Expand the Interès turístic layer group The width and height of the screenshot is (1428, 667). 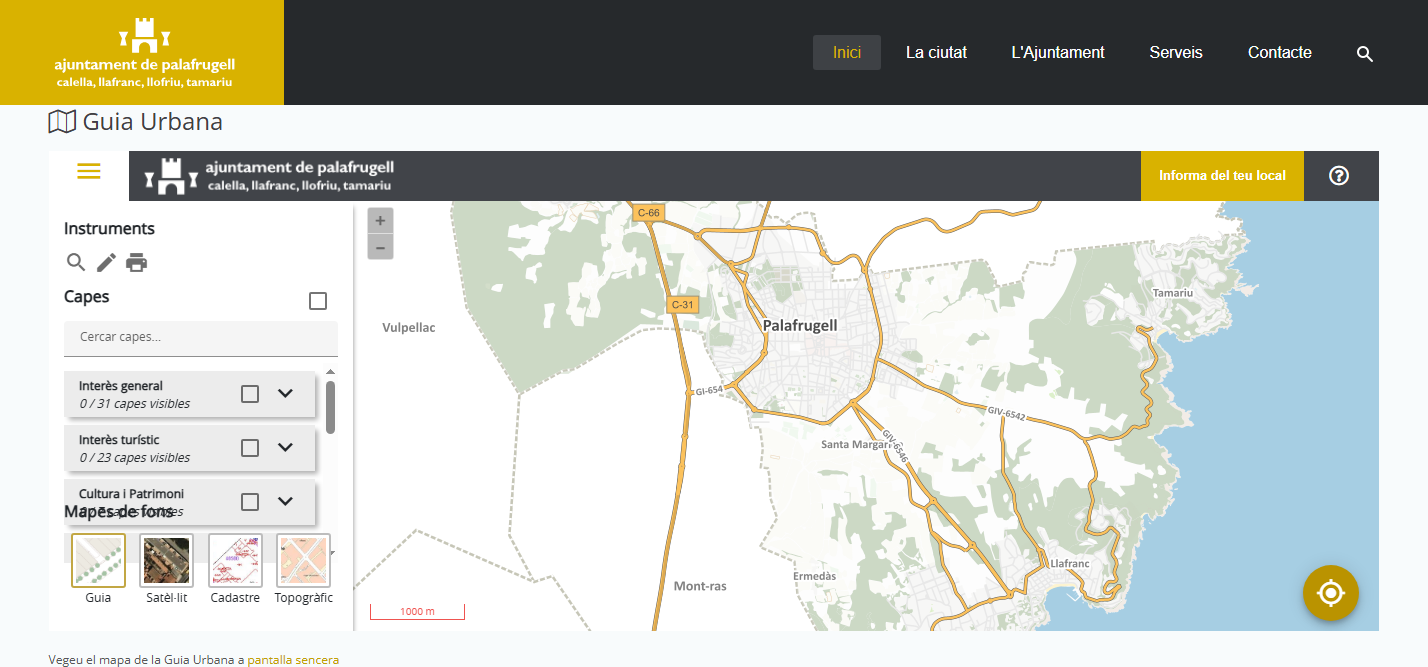pyautogui.click(x=285, y=448)
